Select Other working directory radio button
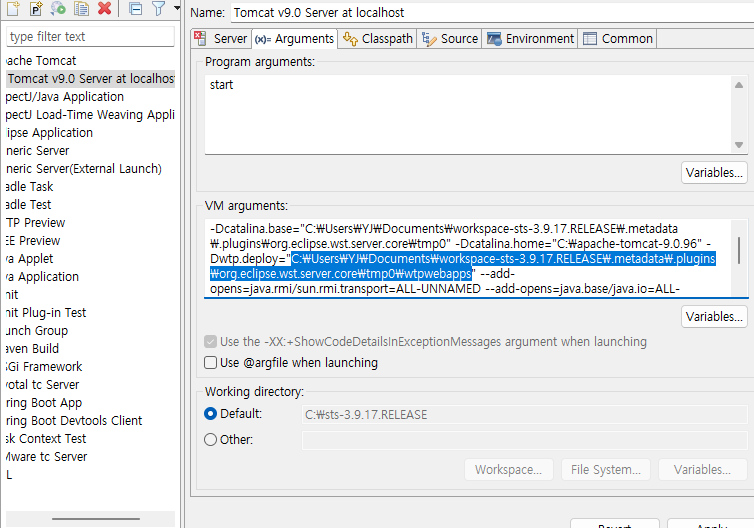The width and height of the screenshot is (754, 528). pos(210,440)
